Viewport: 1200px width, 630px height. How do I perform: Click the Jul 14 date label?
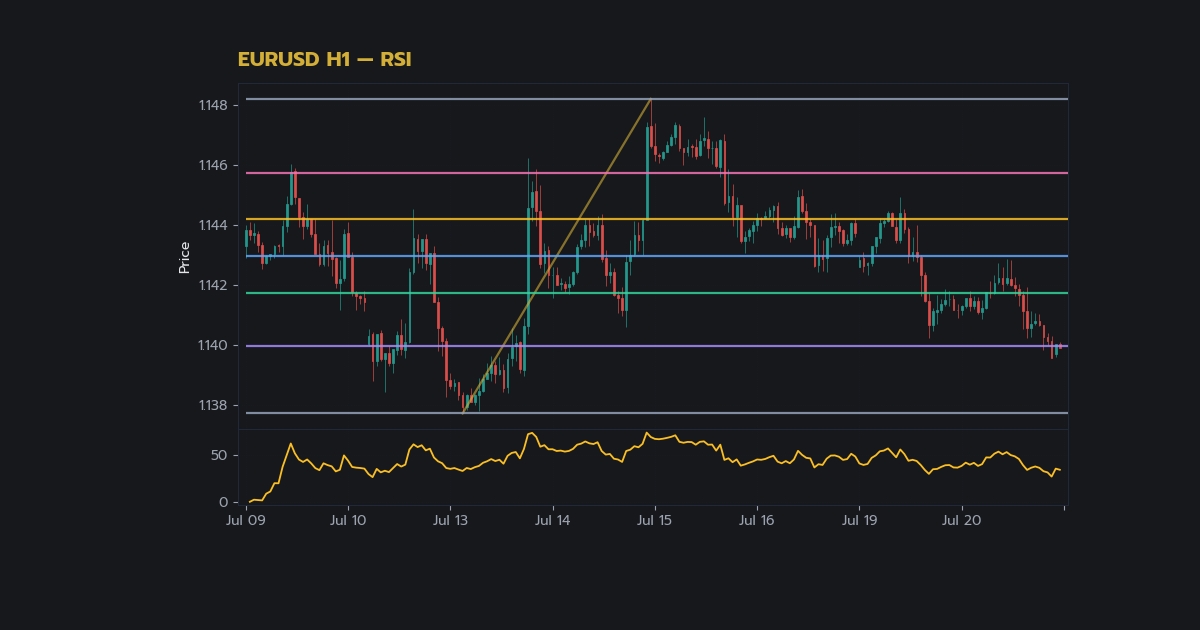point(552,520)
